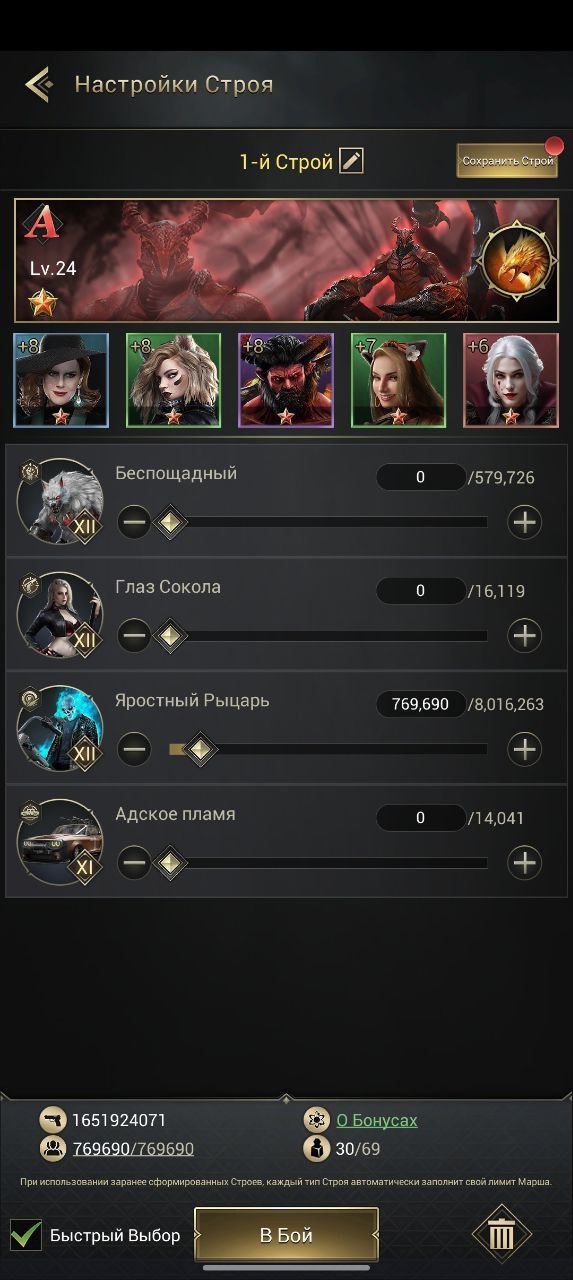The image size is (573, 1280).
Task: Toggle the Быстрый Выбор checkbox
Action: click(x=26, y=1235)
